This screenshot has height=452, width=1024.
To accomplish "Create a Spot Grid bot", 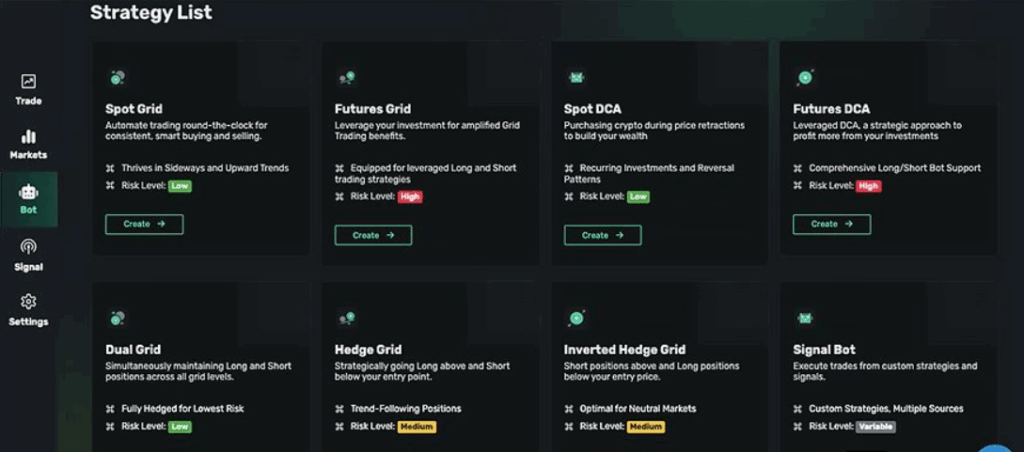I will (x=144, y=224).
